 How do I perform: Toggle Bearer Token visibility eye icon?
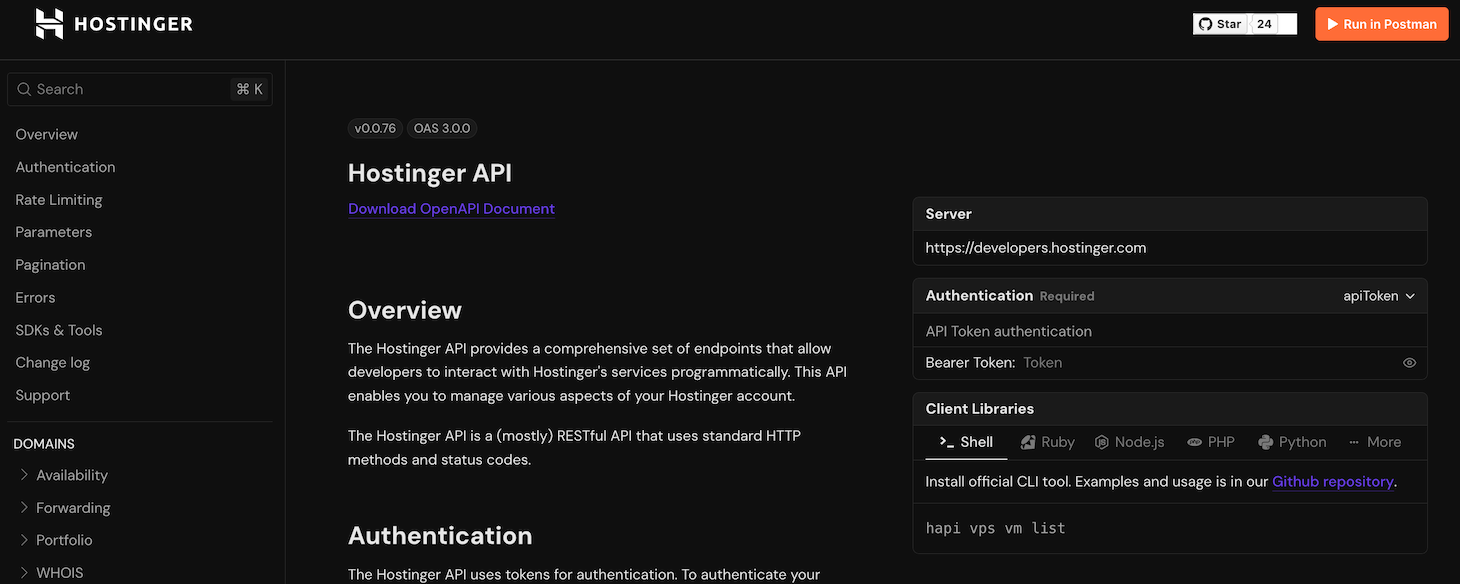[x=1409, y=363]
